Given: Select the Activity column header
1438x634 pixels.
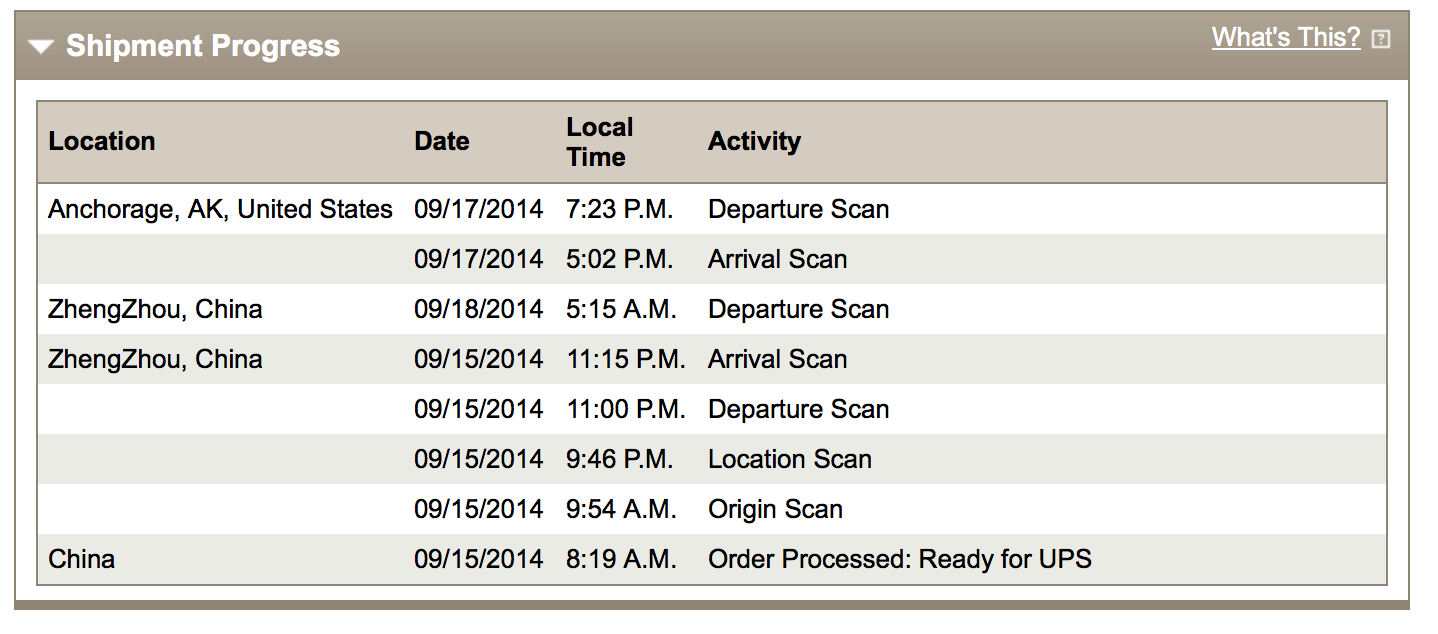Looking at the screenshot, I should click(754, 141).
